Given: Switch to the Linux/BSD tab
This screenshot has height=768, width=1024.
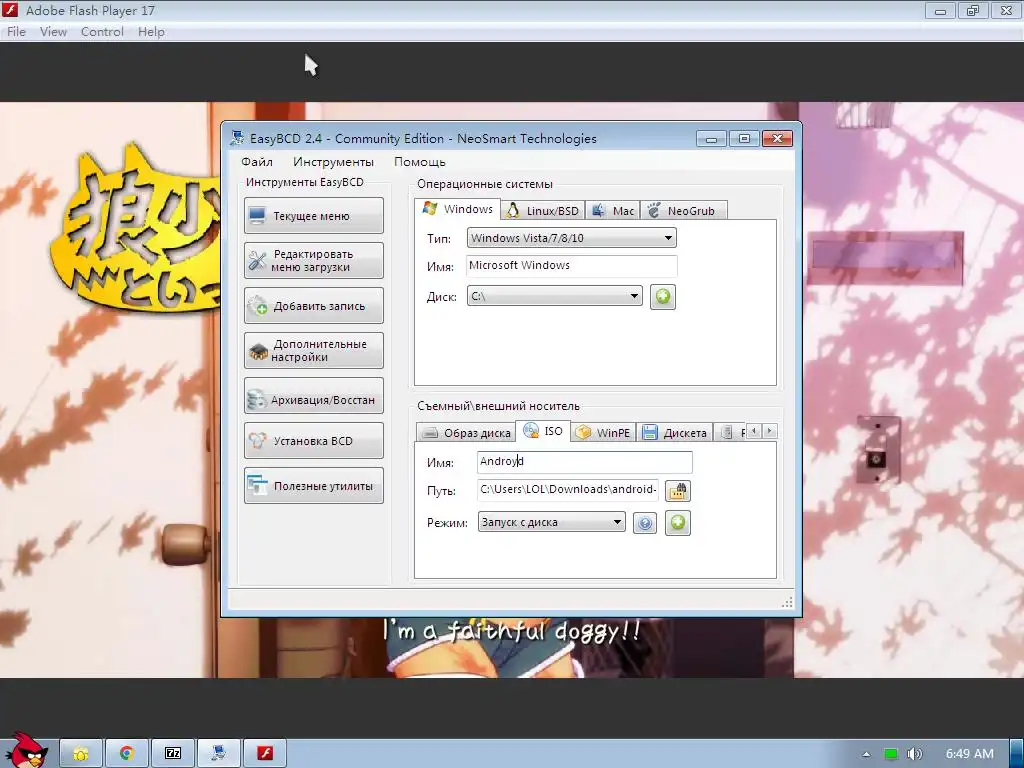Looking at the screenshot, I should tap(543, 211).
